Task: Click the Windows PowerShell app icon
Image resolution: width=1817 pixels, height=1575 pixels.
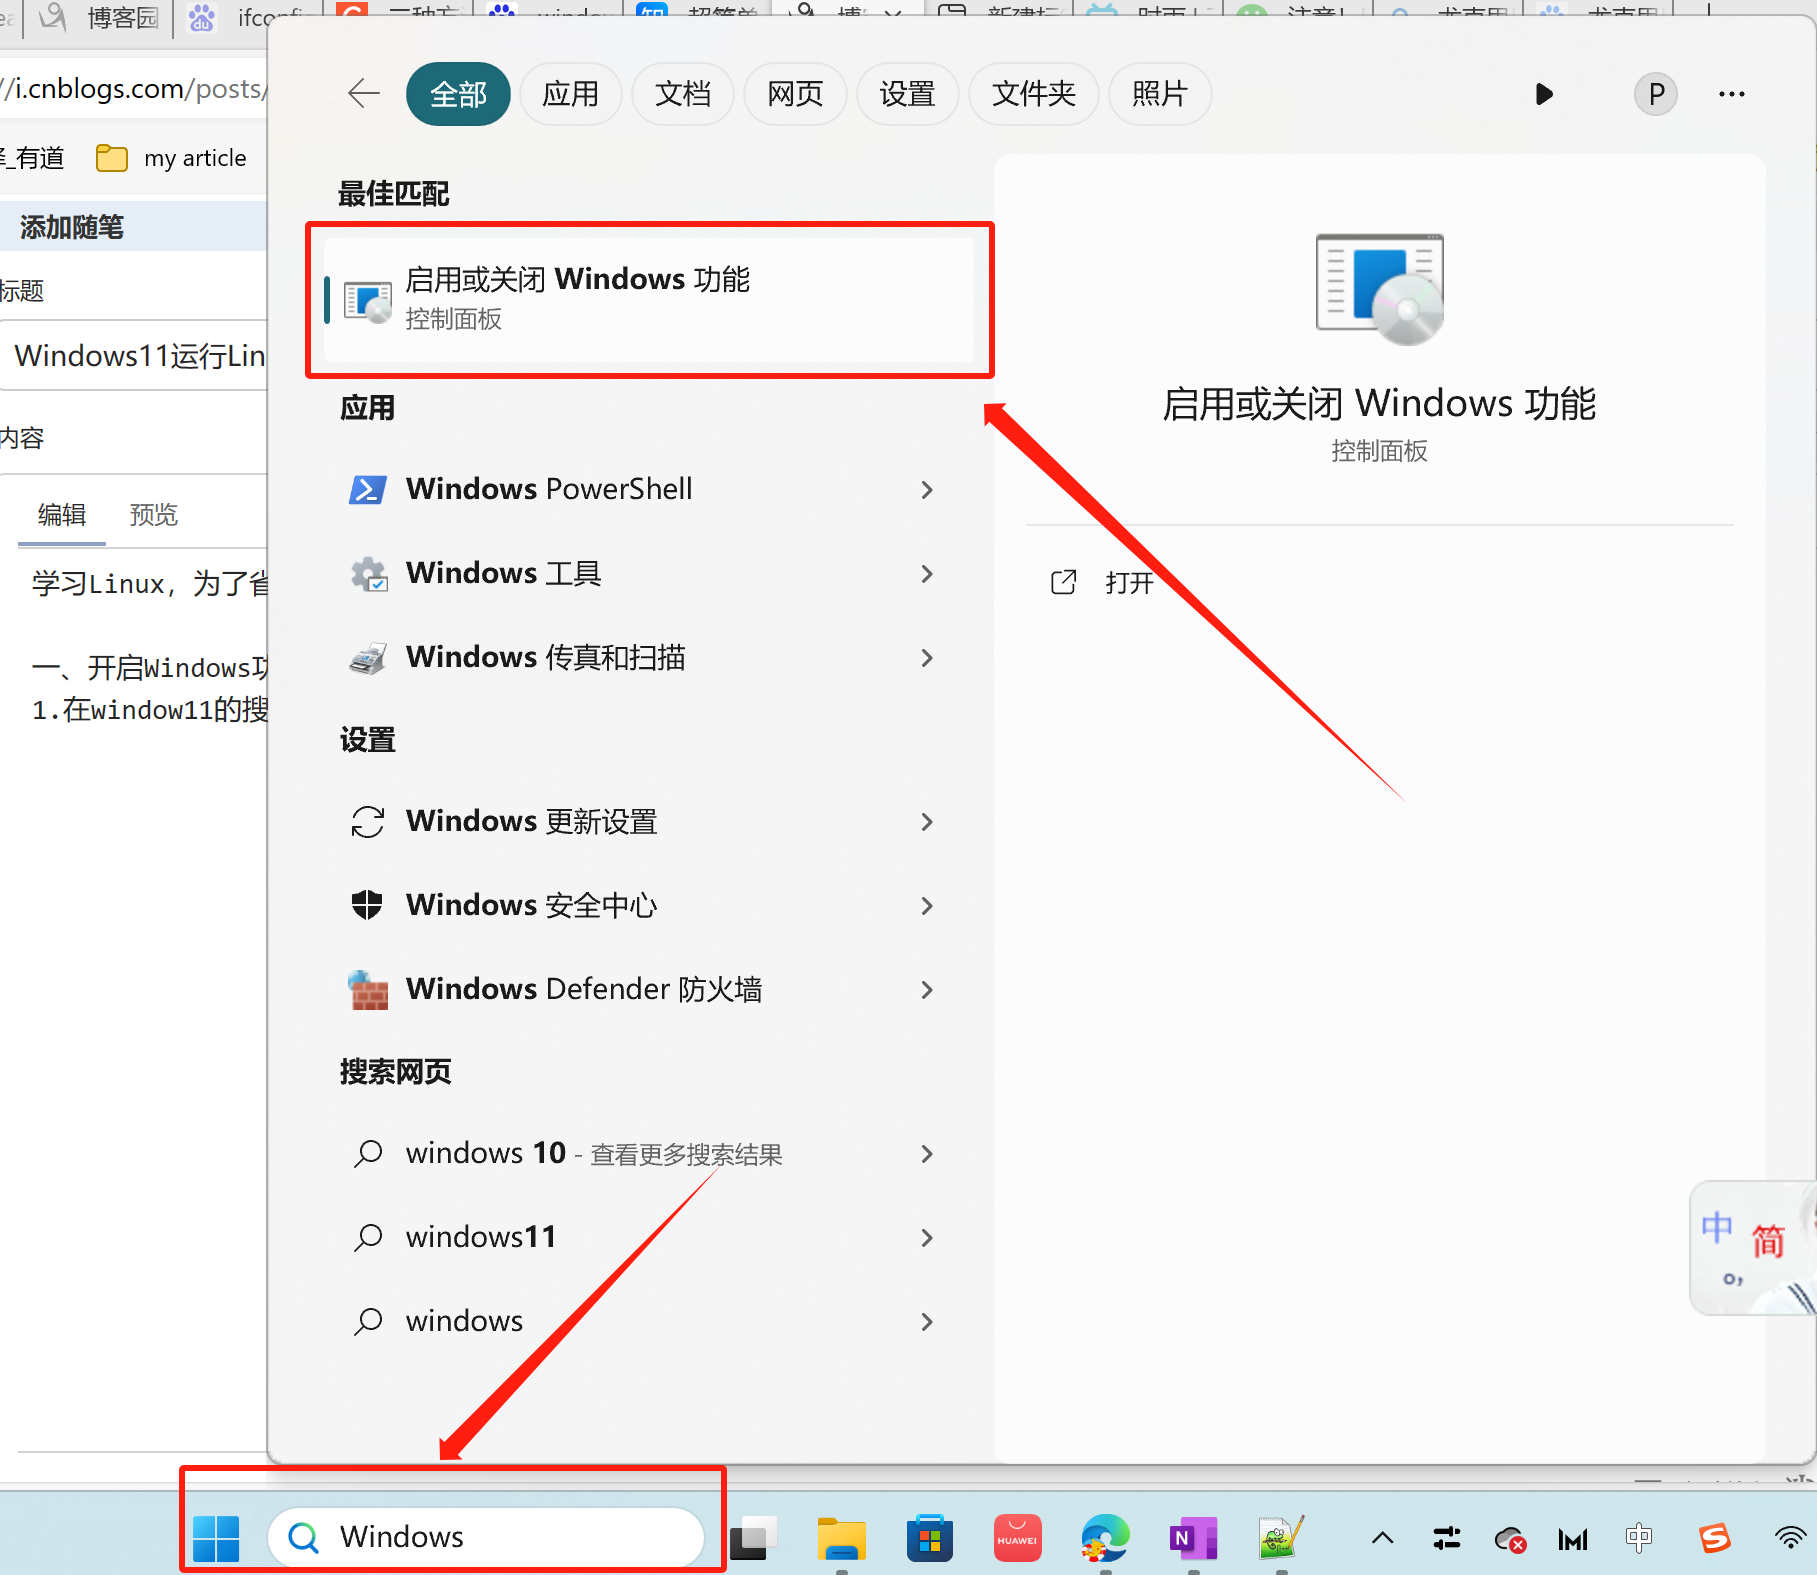Action: point(367,490)
